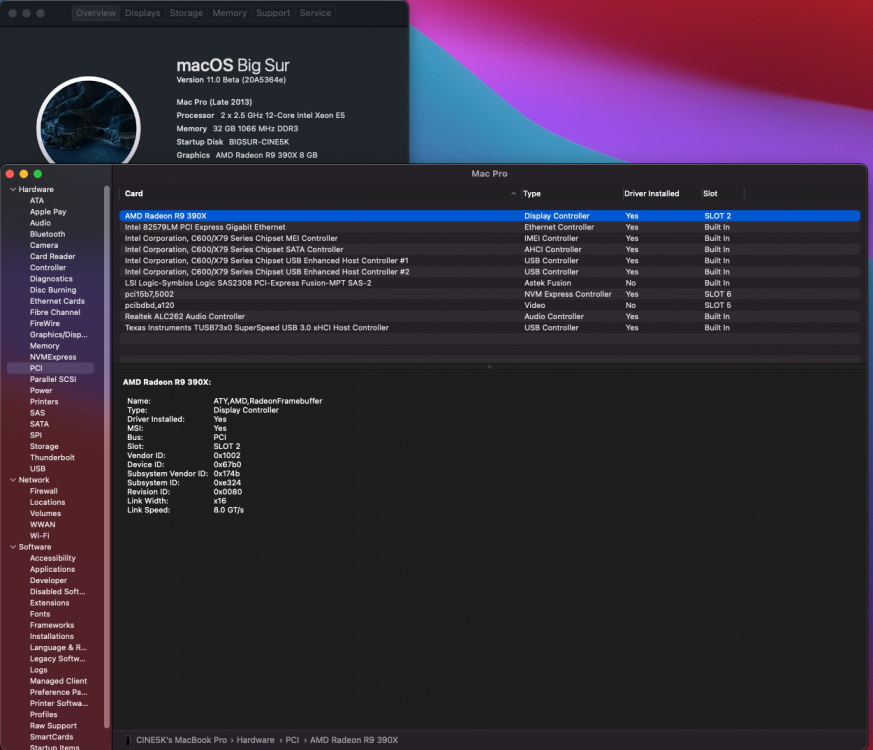The height and width of the screenshot is (750, 873).
Task: Select the pcibdbd,a120 row
Action: tap(489, 305)
